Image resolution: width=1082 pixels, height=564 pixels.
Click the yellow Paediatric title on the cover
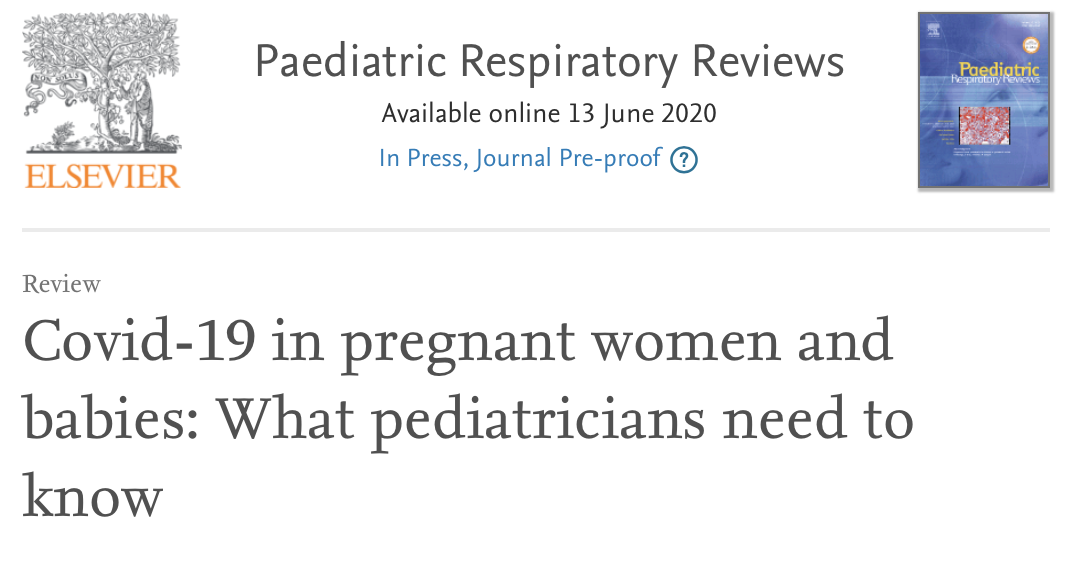pos(999,69)
